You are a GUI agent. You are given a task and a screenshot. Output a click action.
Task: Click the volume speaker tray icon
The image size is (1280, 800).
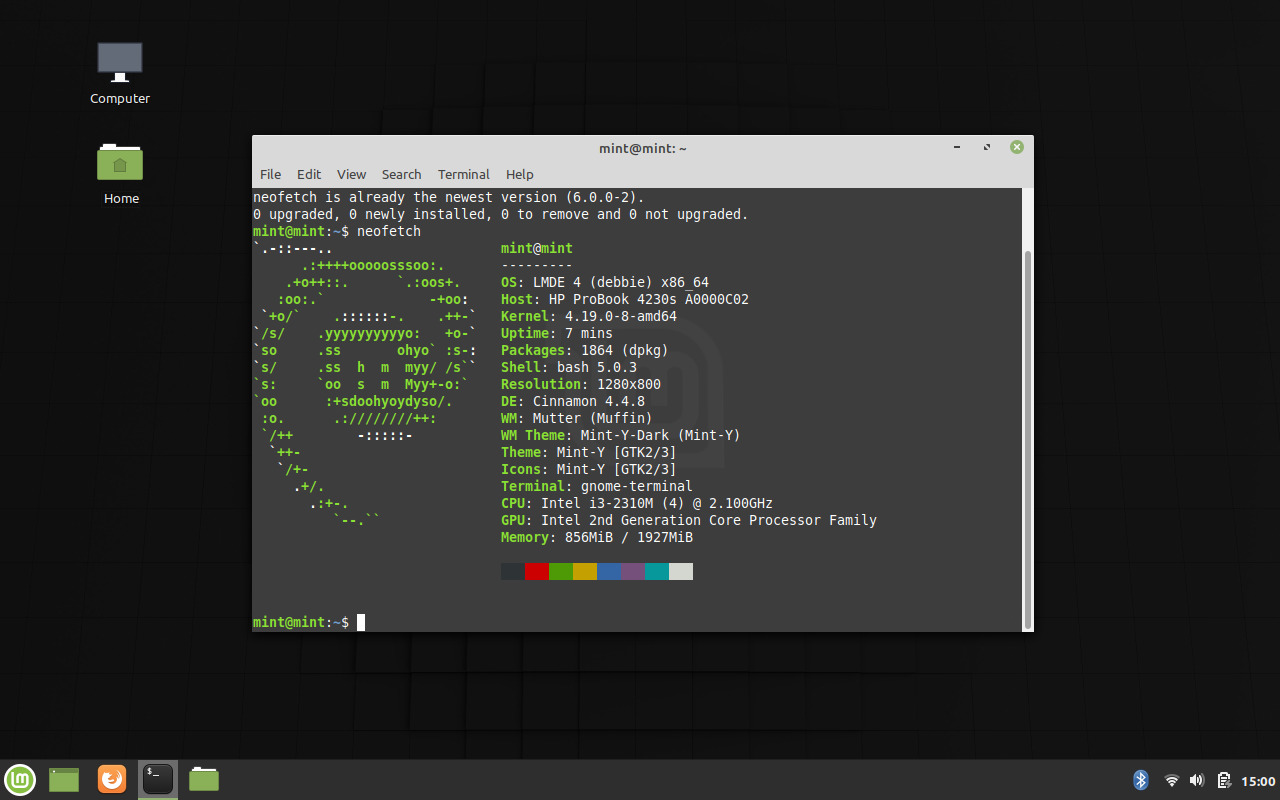[x=1197, y=780]
